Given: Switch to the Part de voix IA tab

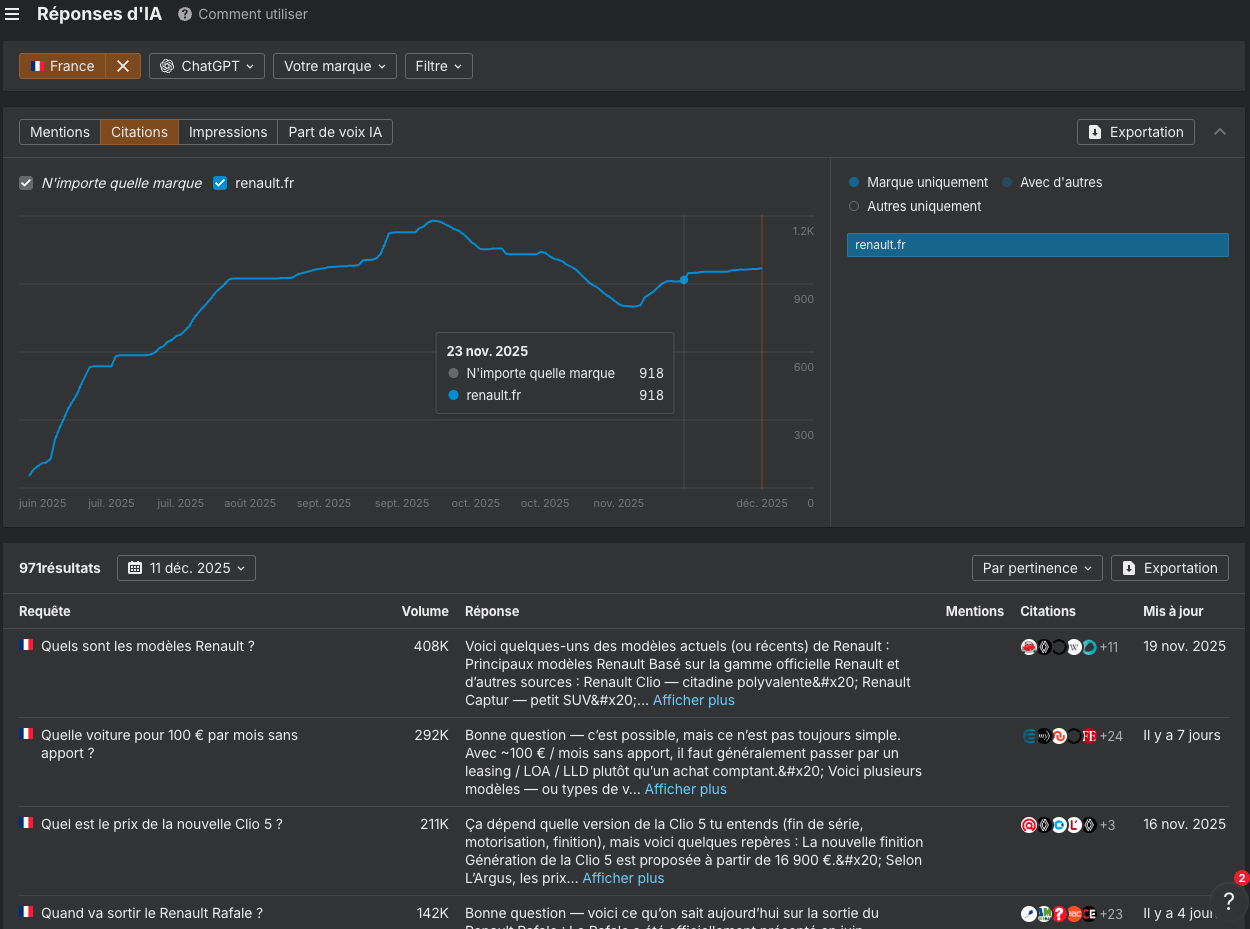Looking at the screenshot, I should [335, 132].
